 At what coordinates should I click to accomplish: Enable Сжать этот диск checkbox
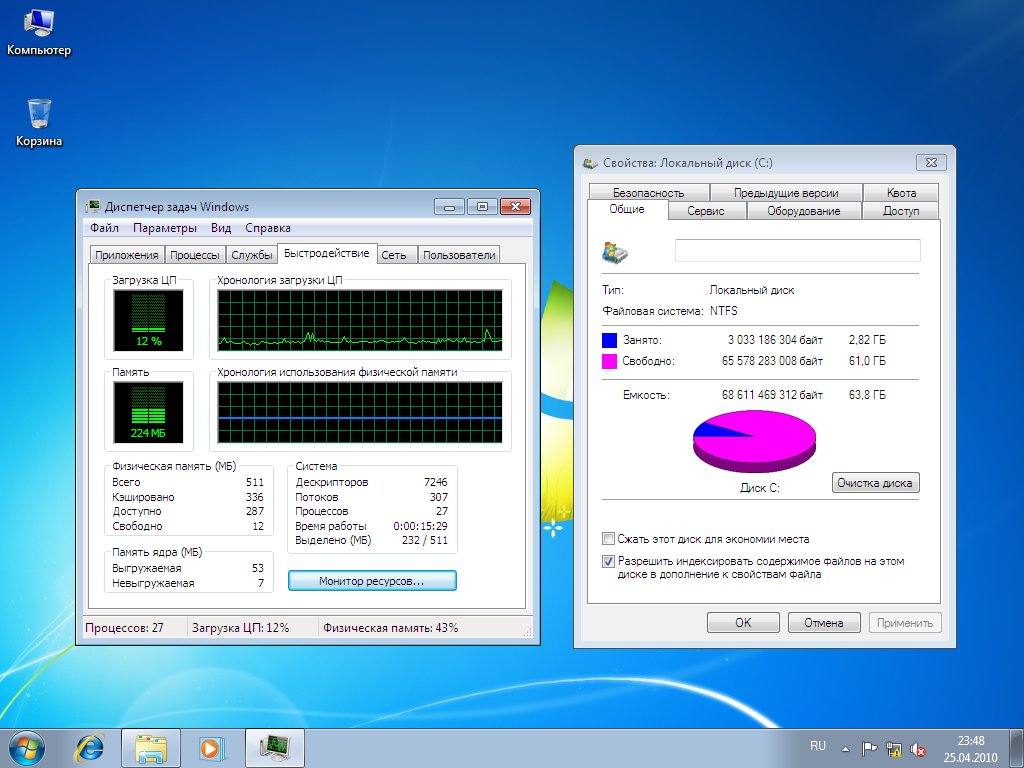coord(608,539)
